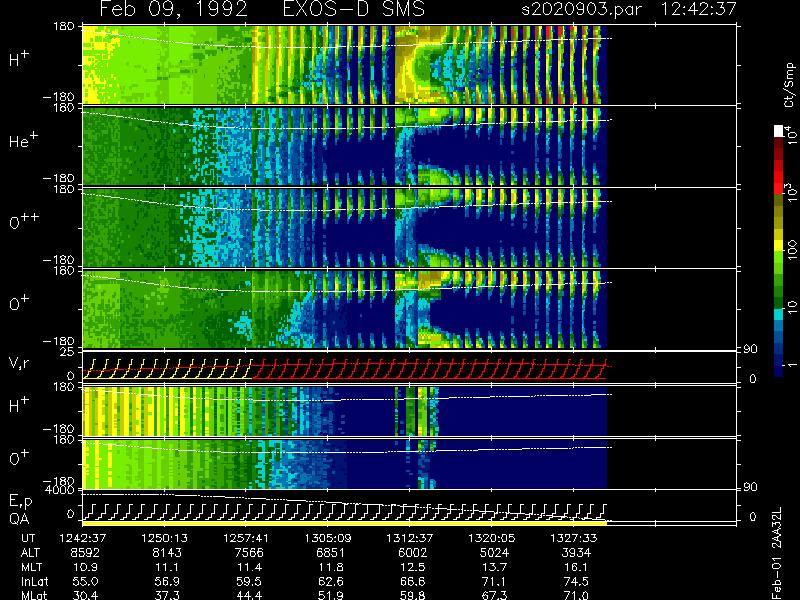The height and width of the screenshot is (600, 800).
Task: Click altitude value '8592'
Action: click(85, 553)
